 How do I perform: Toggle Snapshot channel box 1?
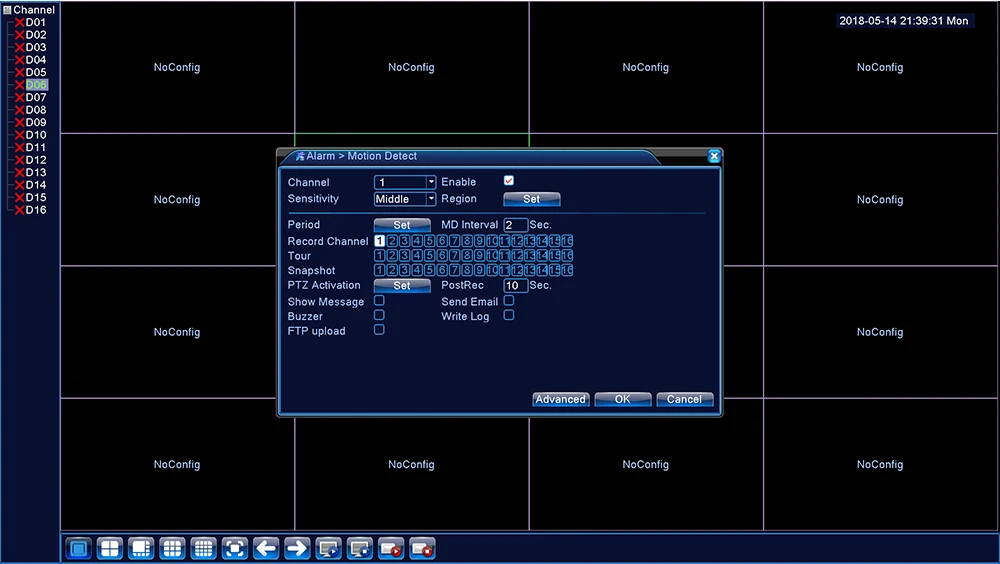click(x=379, y=270)
